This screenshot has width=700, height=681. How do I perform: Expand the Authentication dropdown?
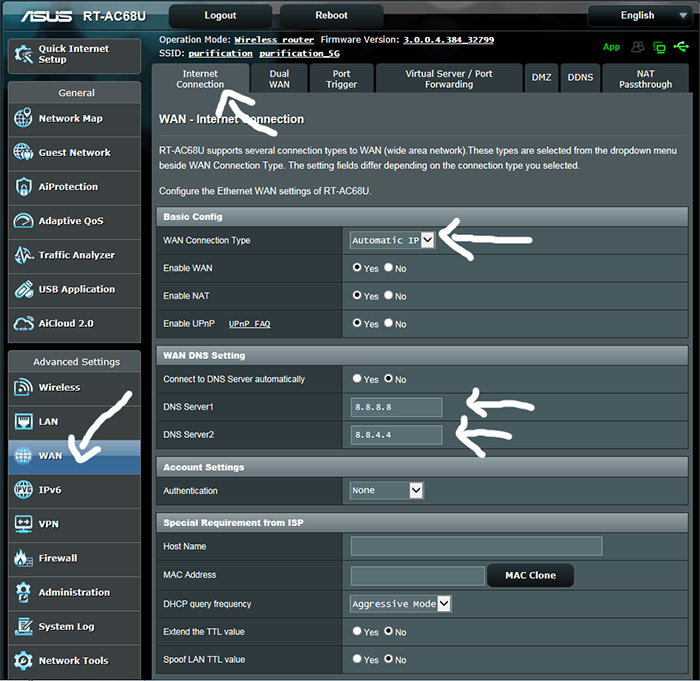coord(387,491)
